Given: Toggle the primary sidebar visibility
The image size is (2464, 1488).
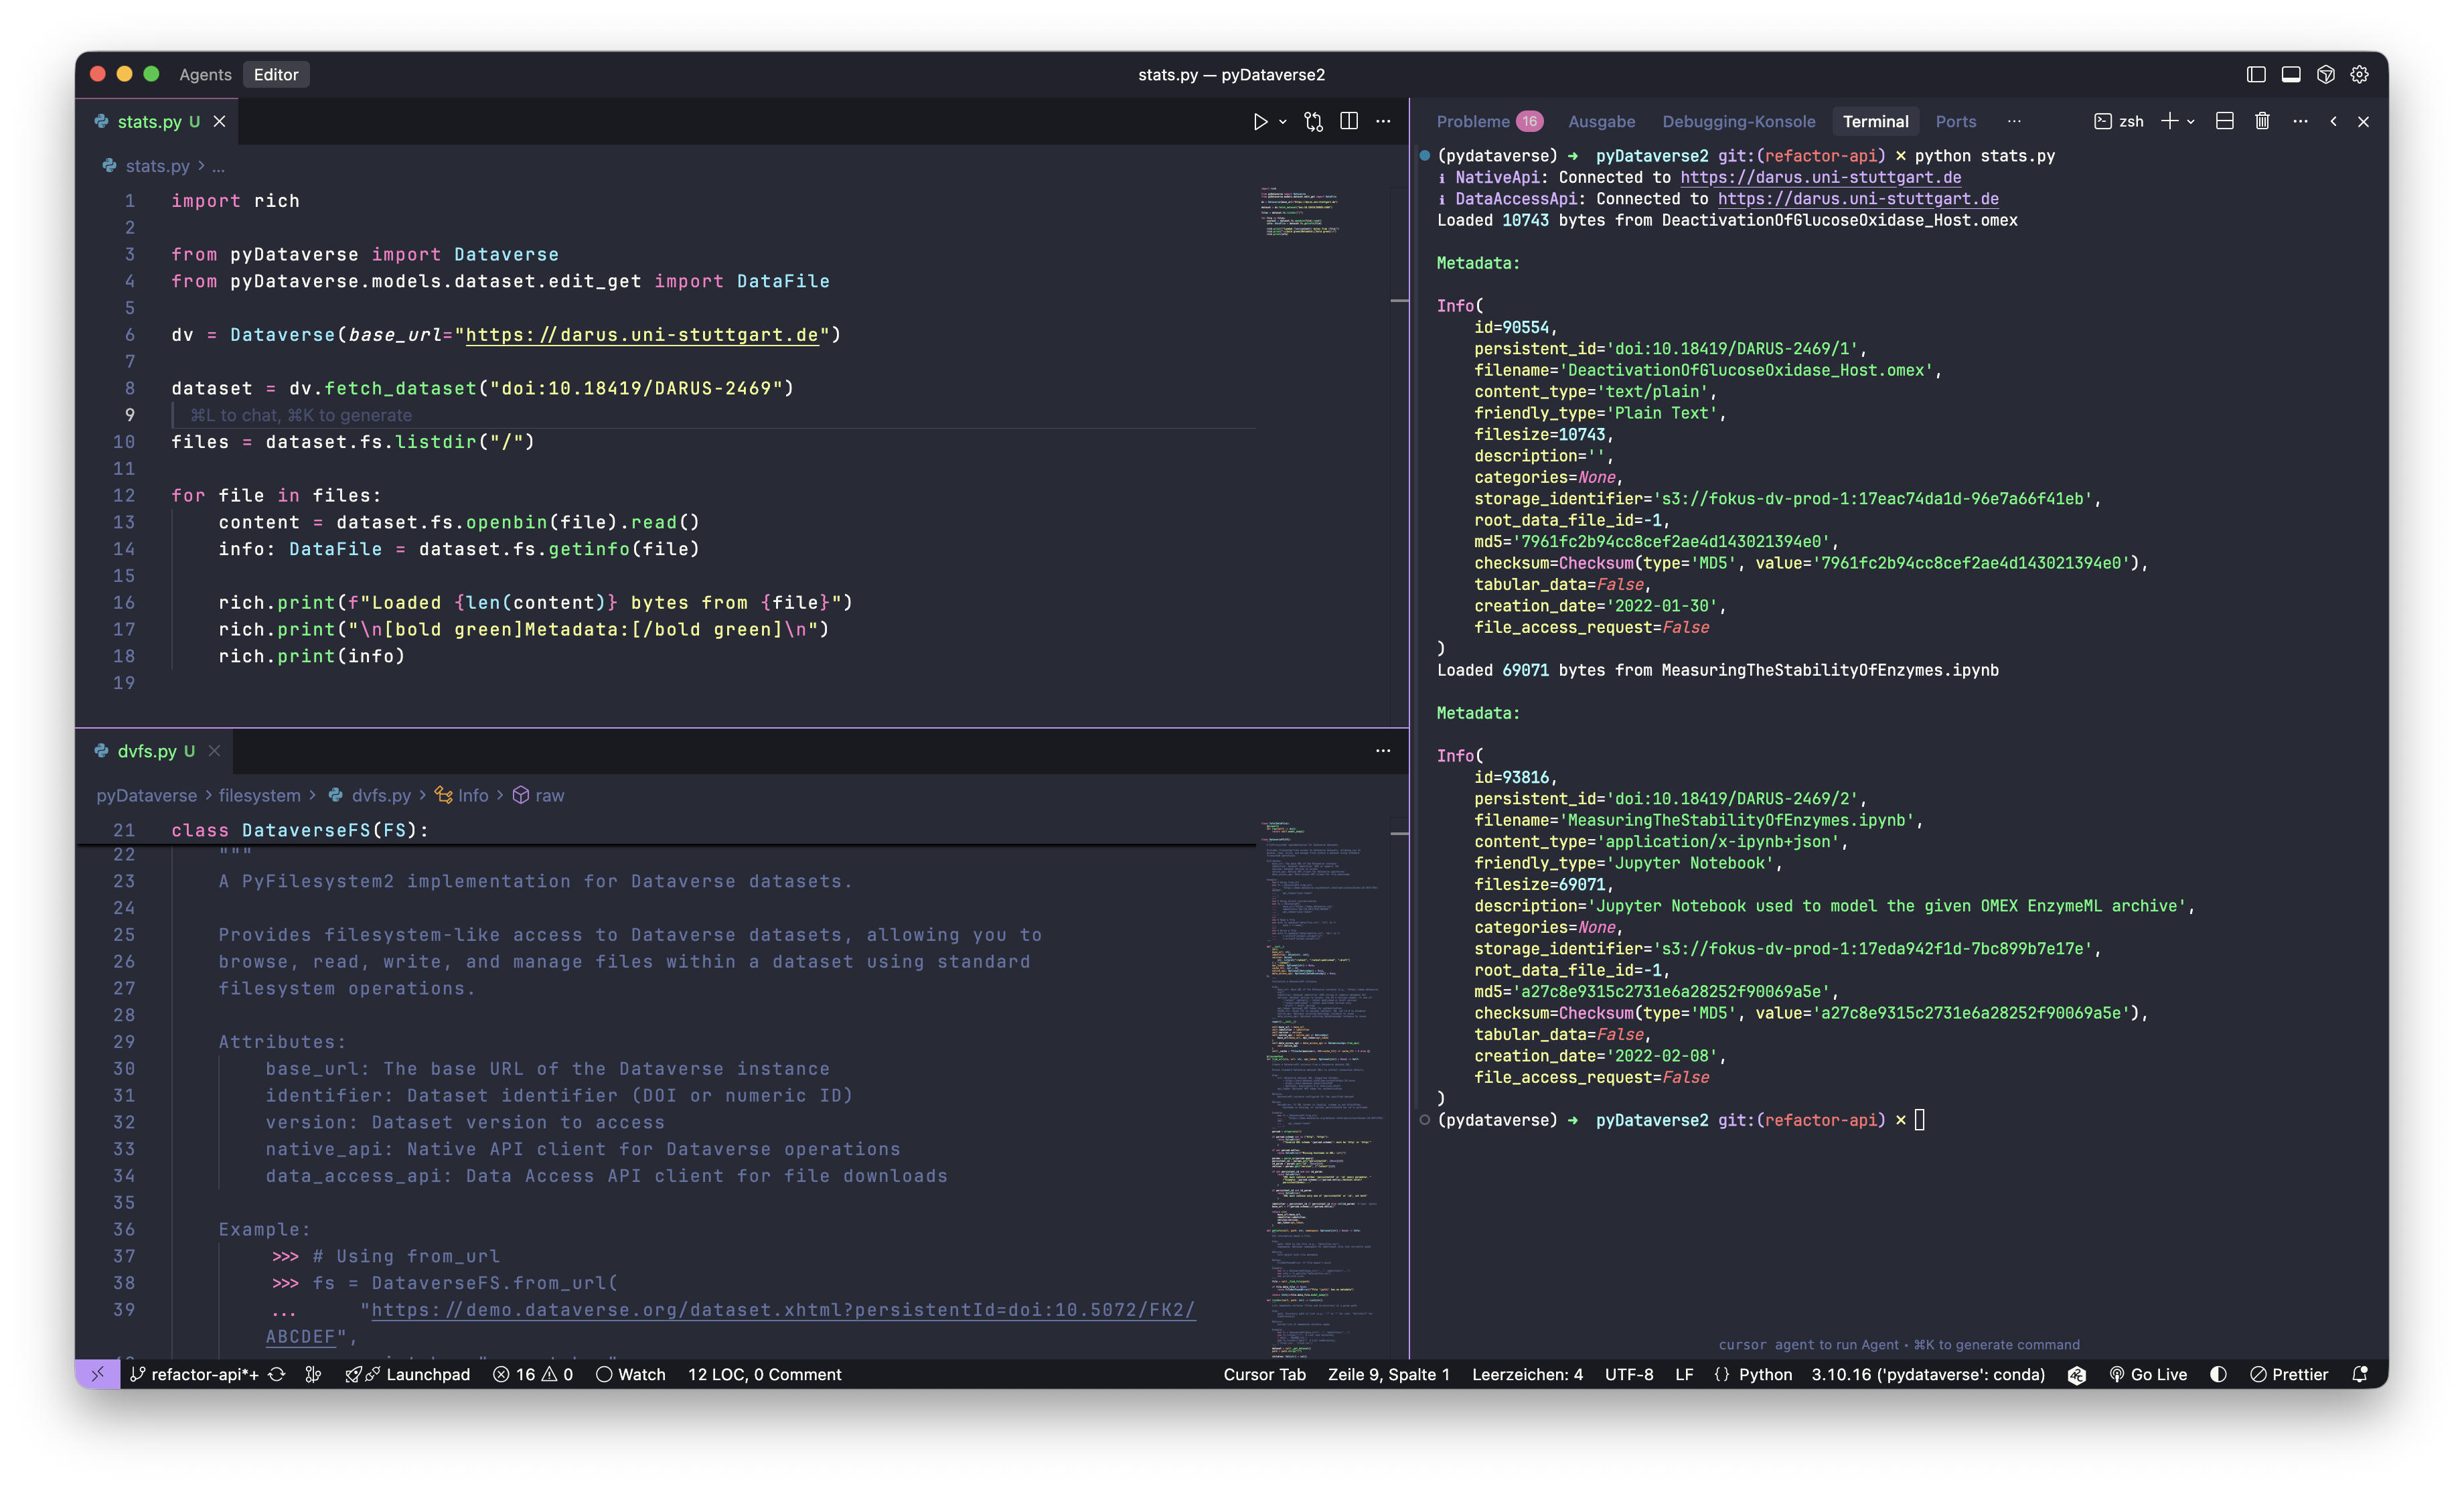Looking at the screenshot, I should [2256, 74].
